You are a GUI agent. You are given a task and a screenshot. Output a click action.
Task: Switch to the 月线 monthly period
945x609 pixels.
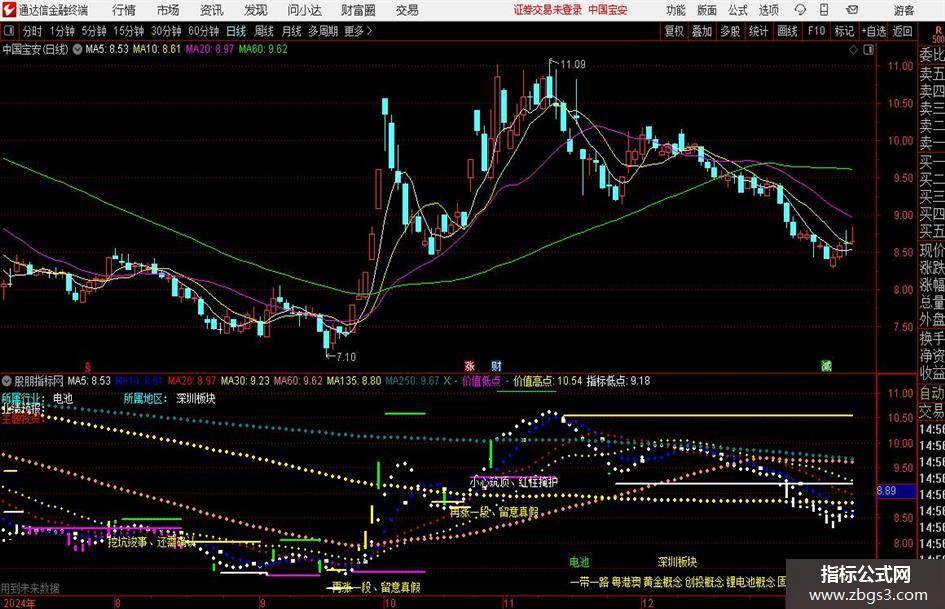click(x=291, y=31)
